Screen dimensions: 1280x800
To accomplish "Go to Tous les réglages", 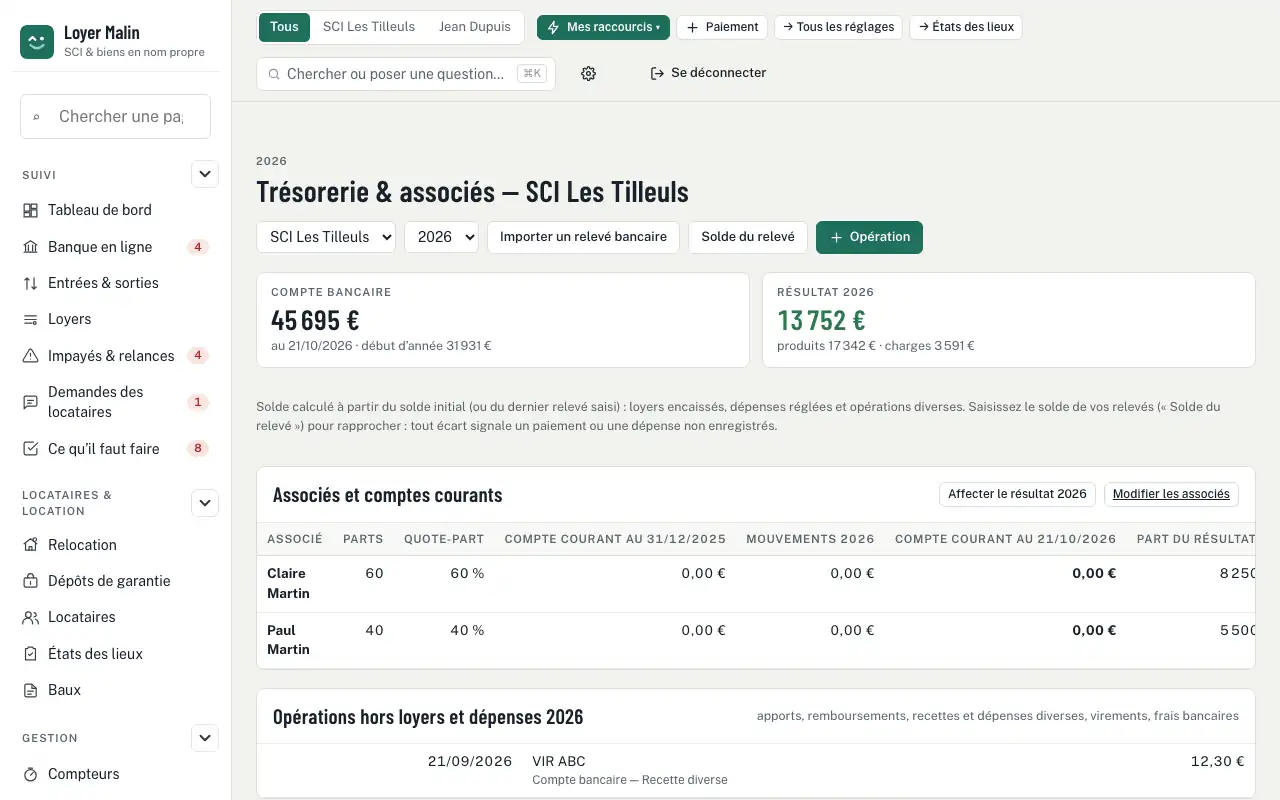I will point(838,27).
